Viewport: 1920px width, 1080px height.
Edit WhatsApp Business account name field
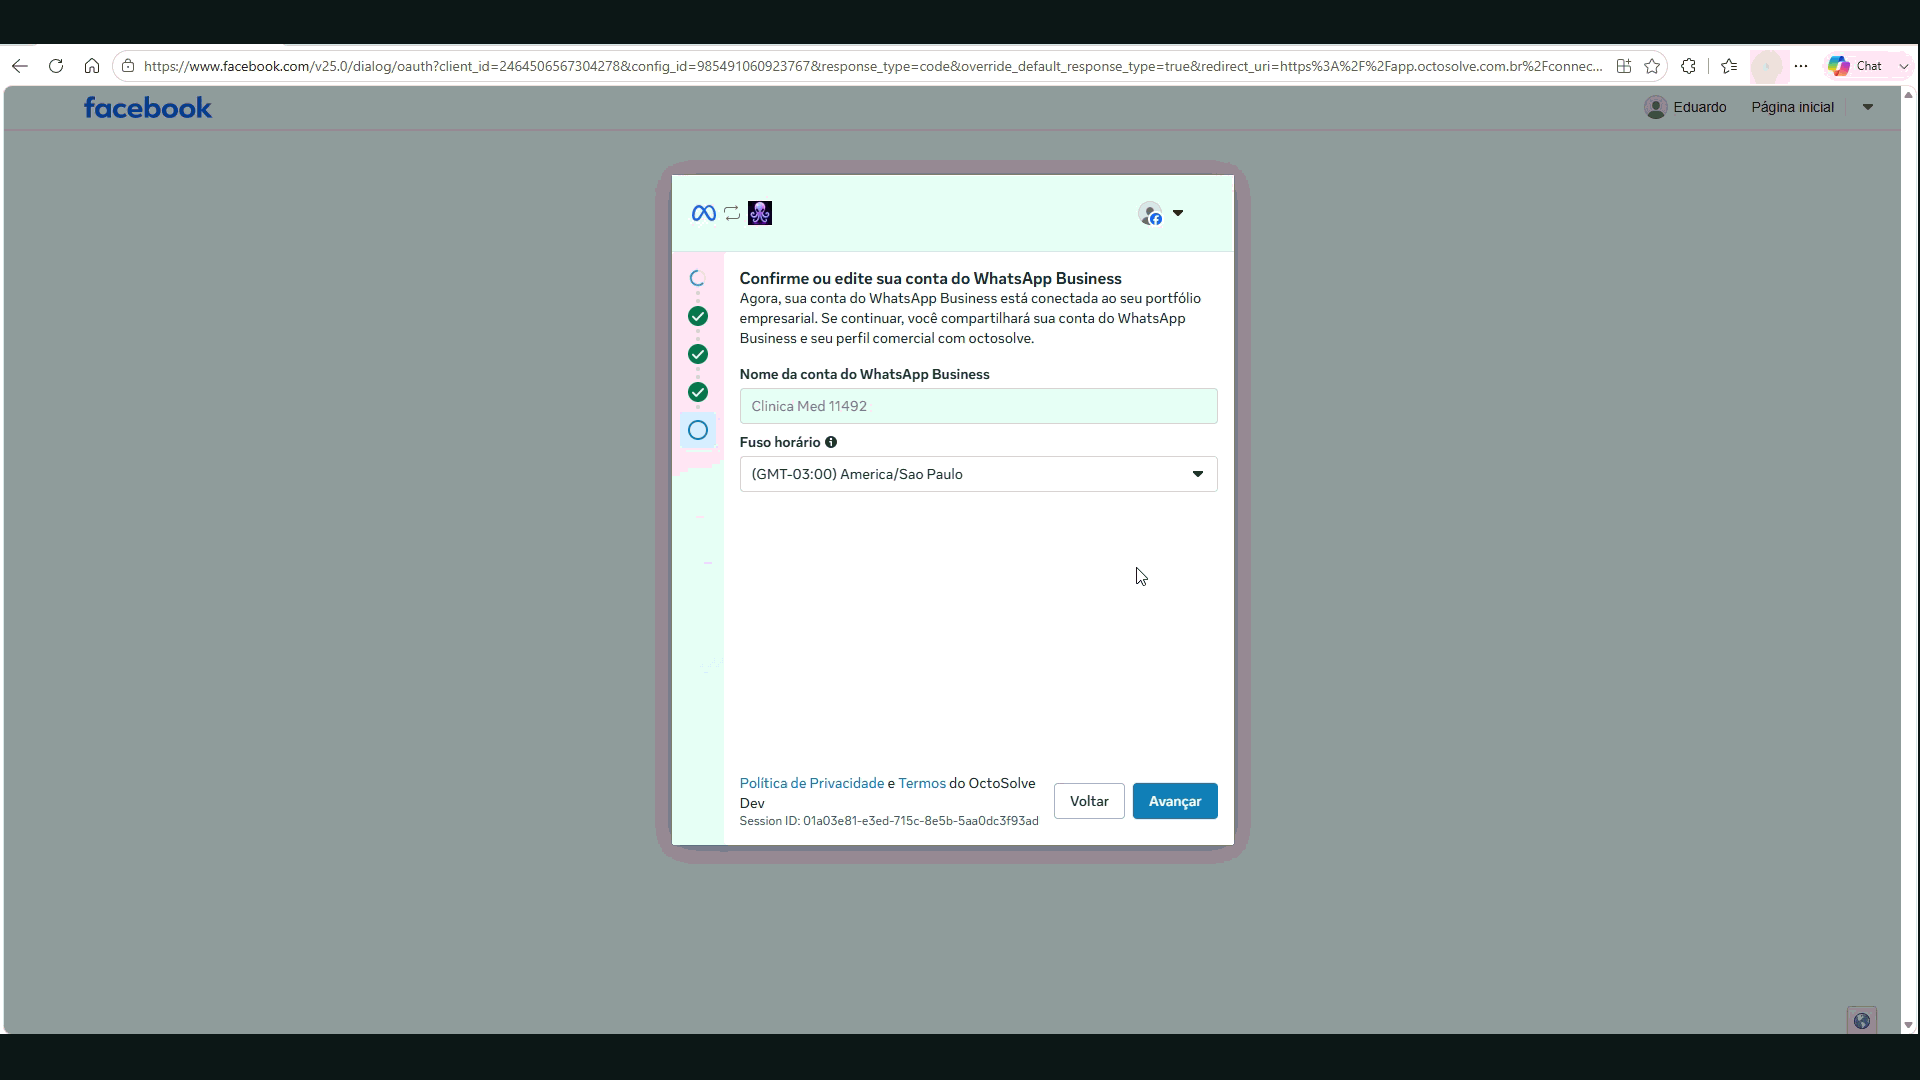[978, 406]
